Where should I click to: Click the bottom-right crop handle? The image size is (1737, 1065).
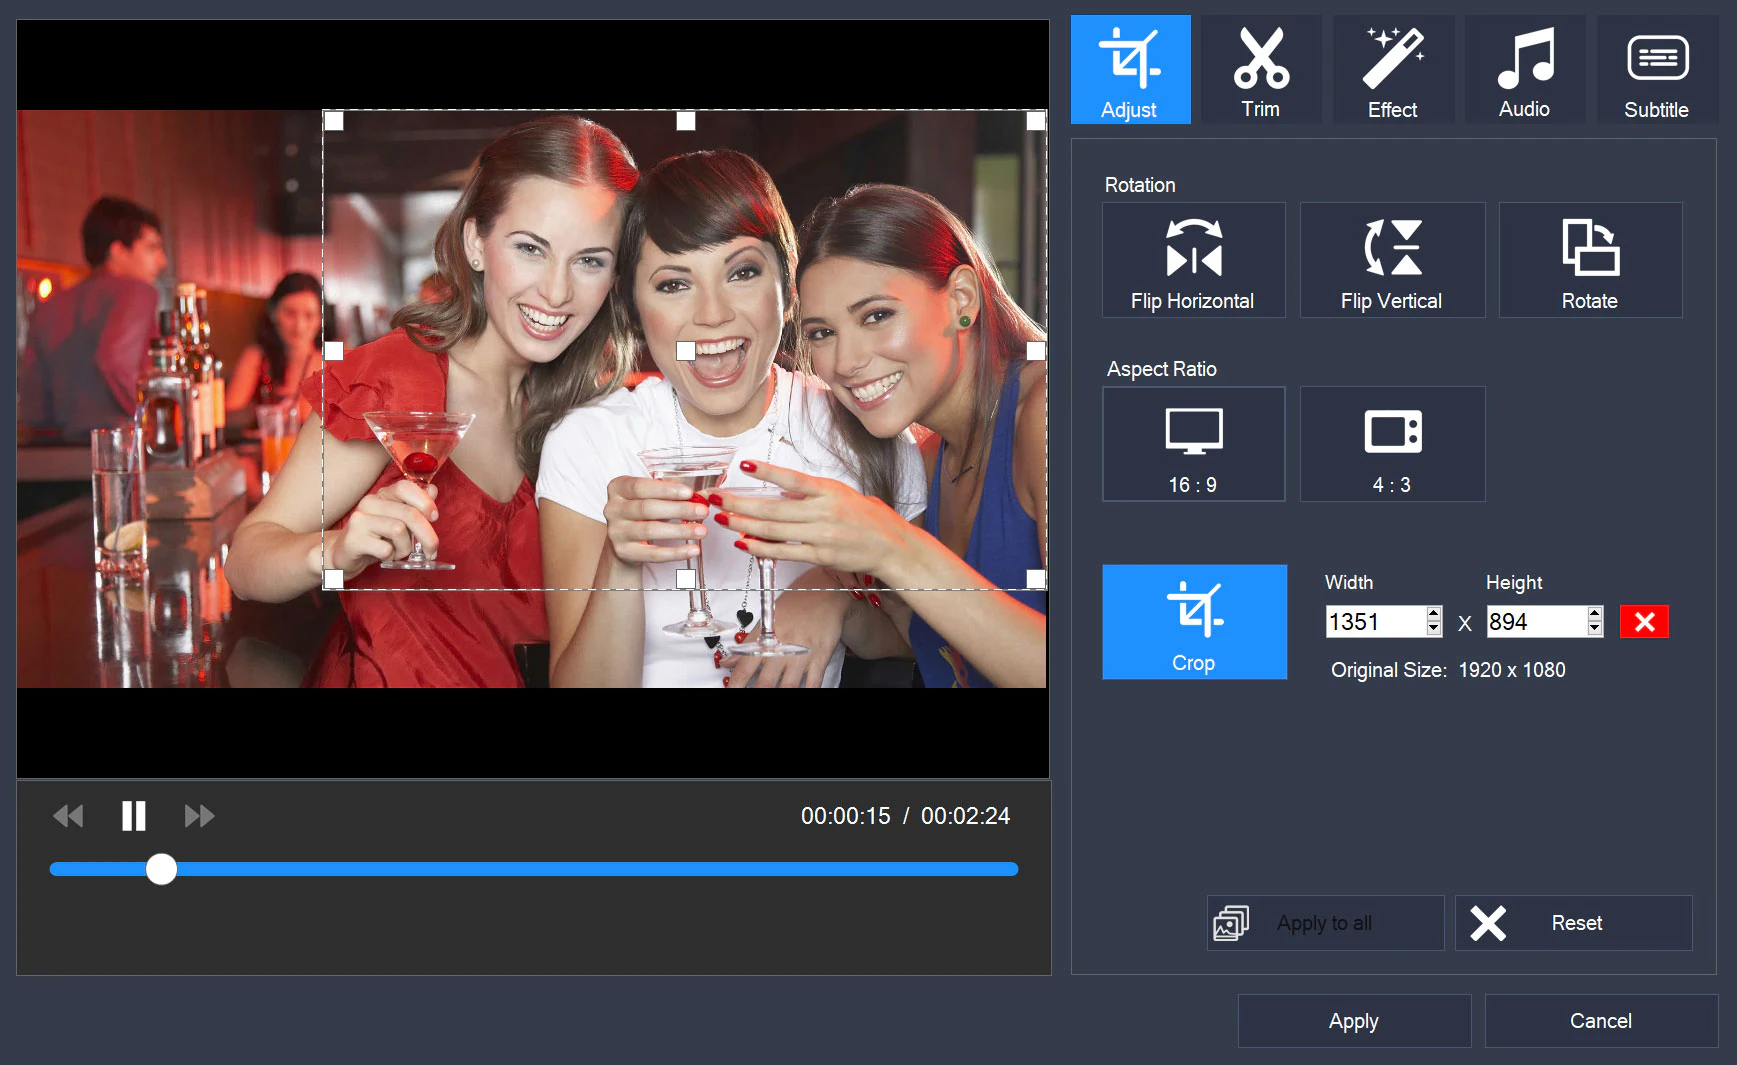(1036, 579)
